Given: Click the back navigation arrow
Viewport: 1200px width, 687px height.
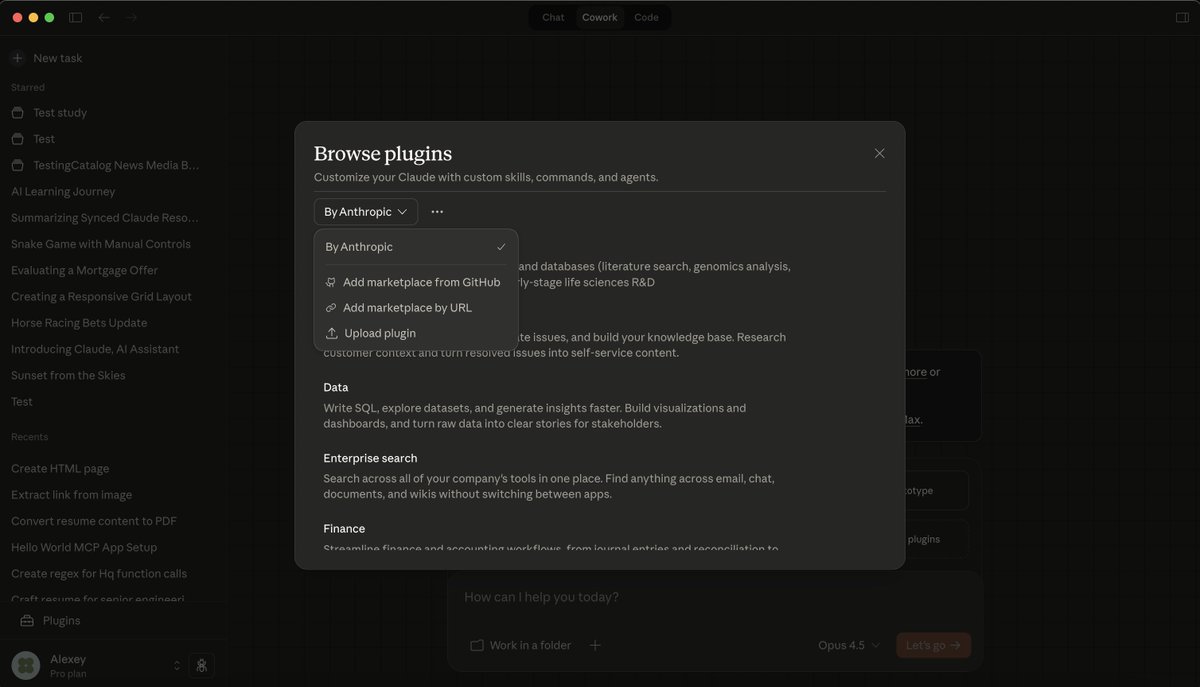Looking at the screenshot, I should [x=103, y=17].
